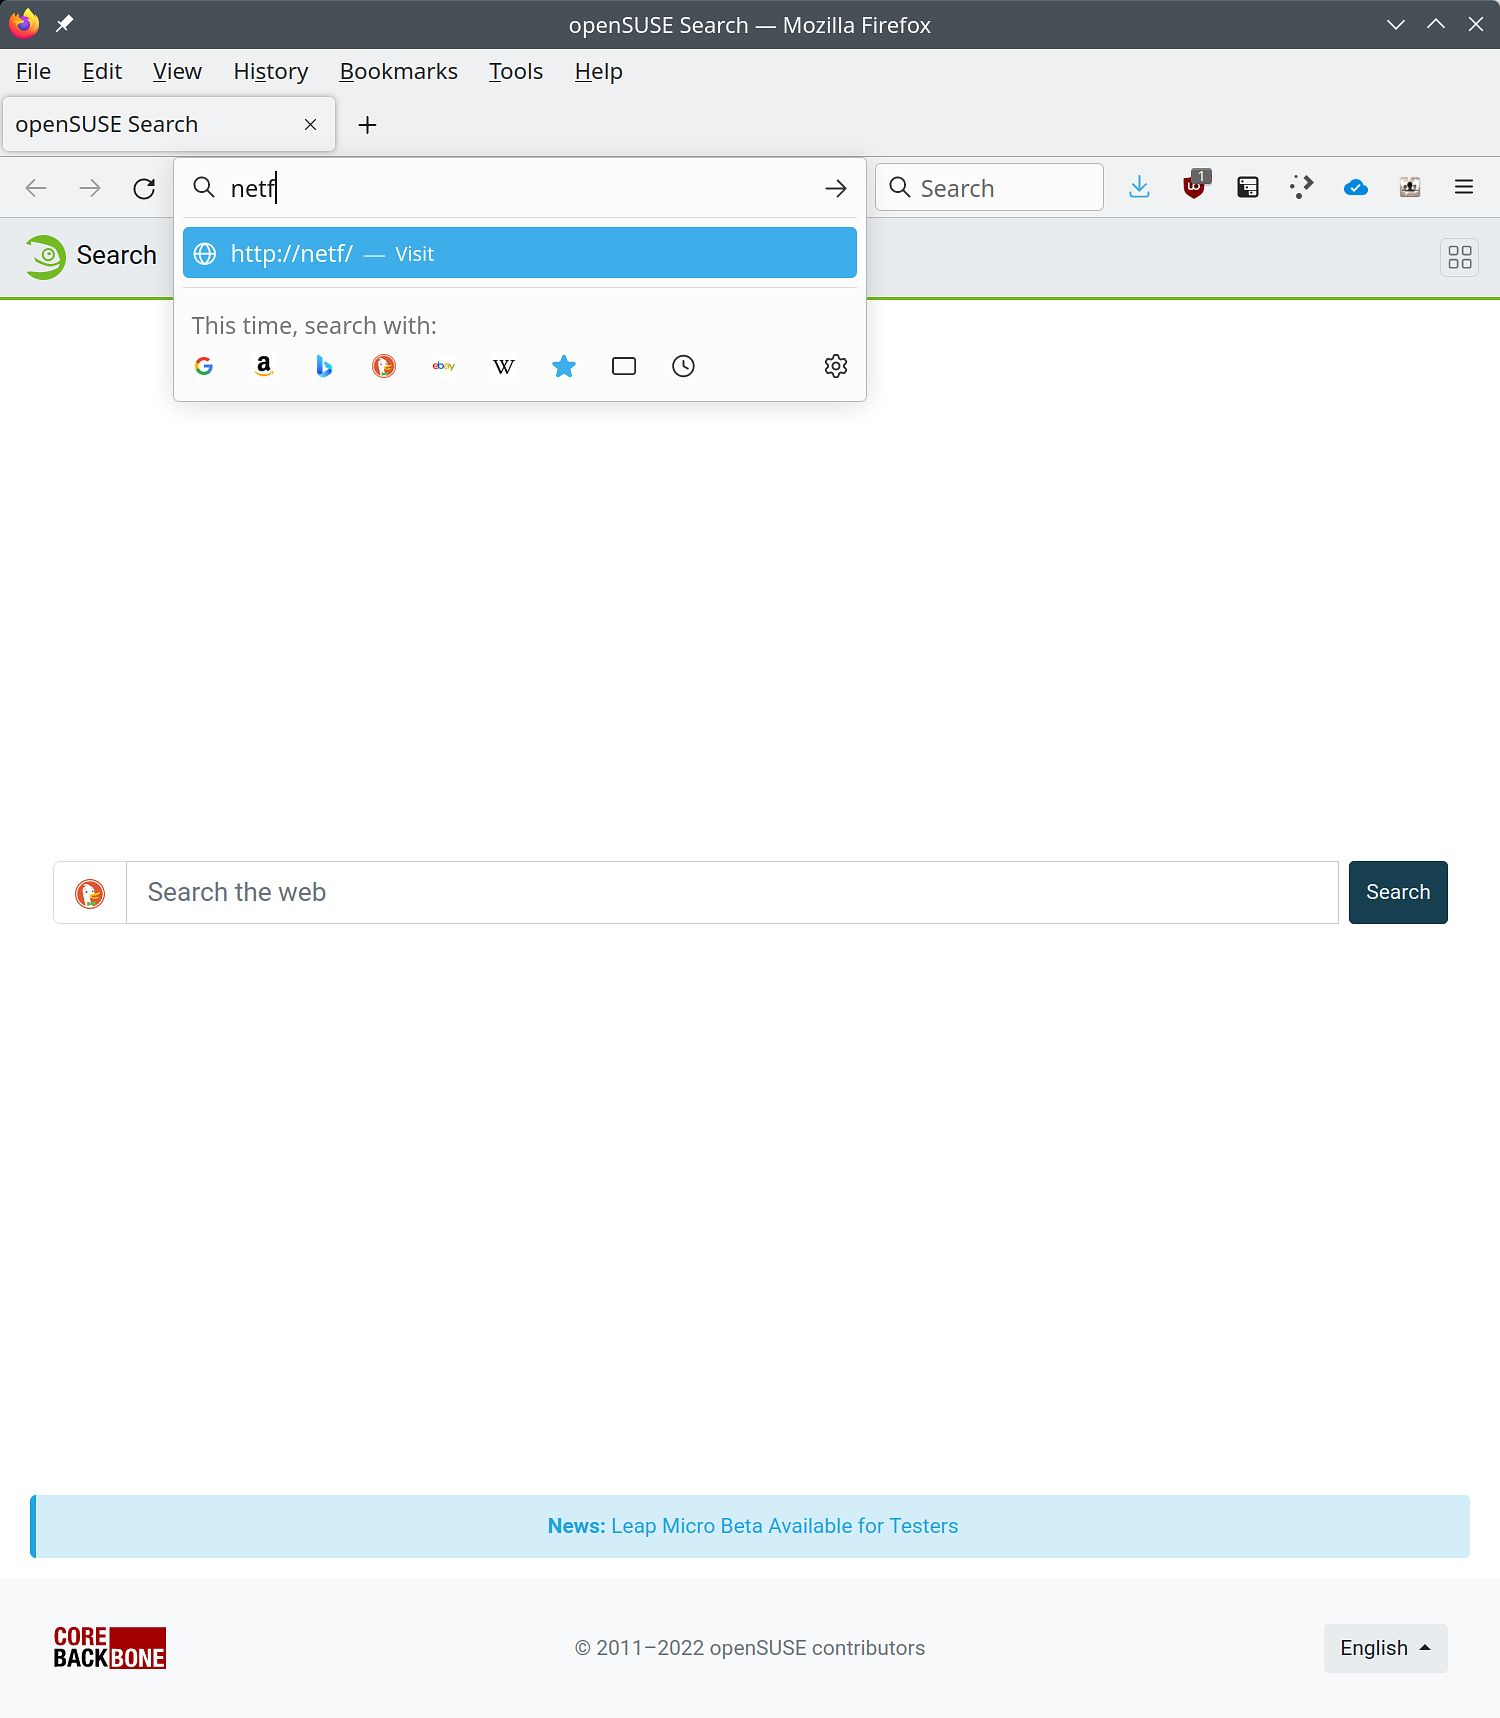This screenshot has width=1500, height=1718.
Task: Open Leap Micro Beta news link
Action: 784,1526
